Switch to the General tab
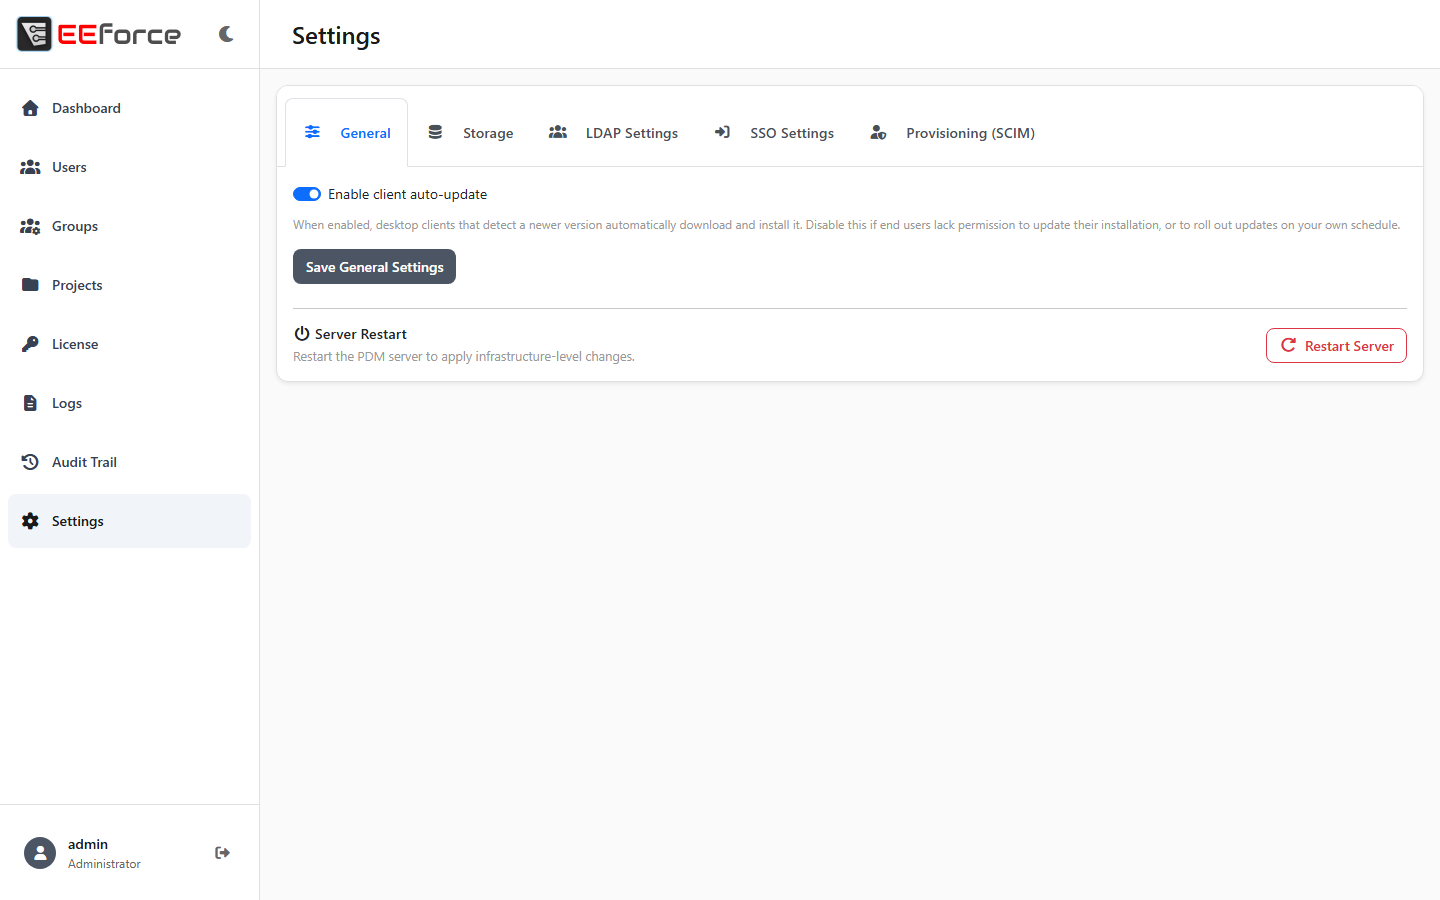Image resolution: width=1440 pixels, height=900 pixels. (x=347, y=132)
